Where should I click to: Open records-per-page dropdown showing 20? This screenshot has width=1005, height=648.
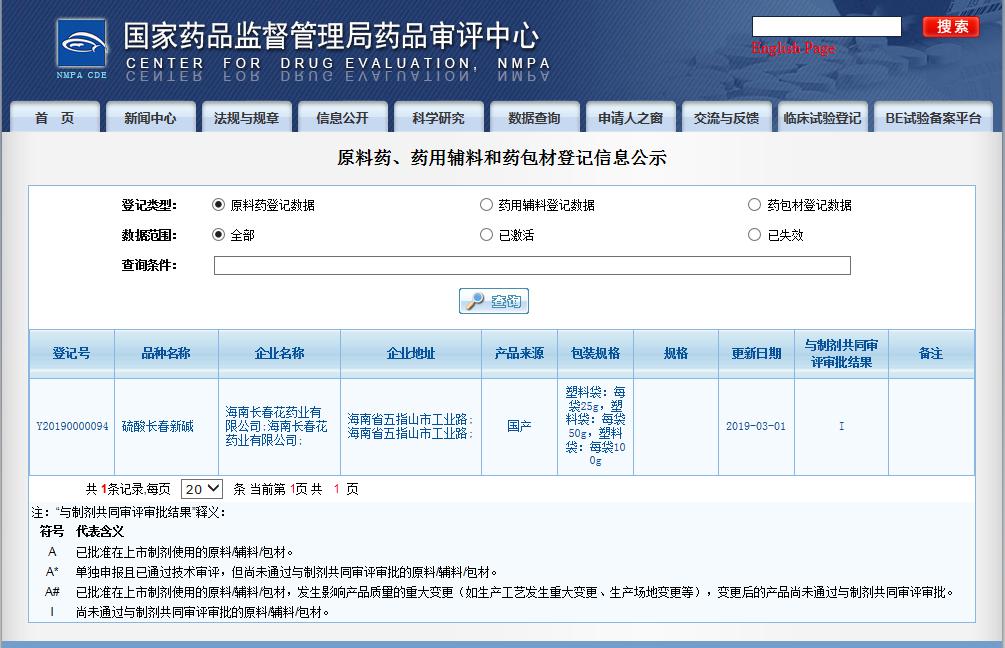click(202, 489)
